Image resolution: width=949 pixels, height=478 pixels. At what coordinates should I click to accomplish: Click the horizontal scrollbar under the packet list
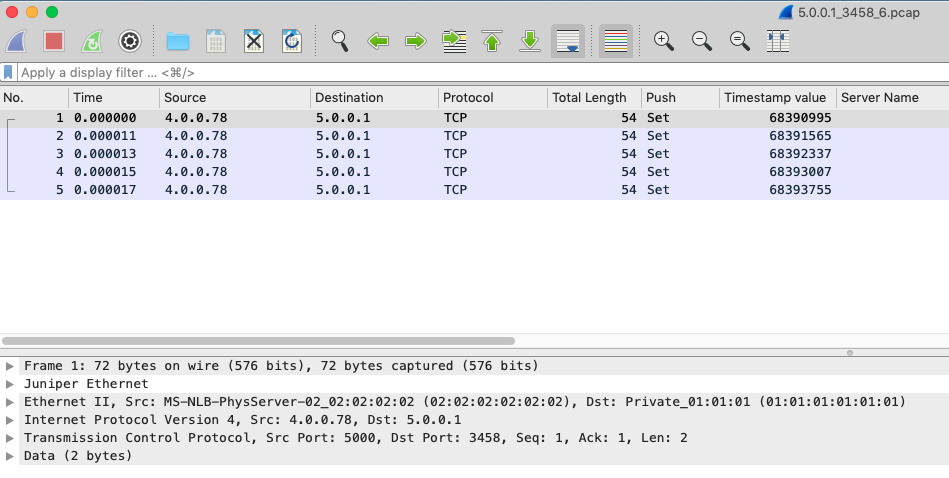pyautogui.click(x=258, y=341)
